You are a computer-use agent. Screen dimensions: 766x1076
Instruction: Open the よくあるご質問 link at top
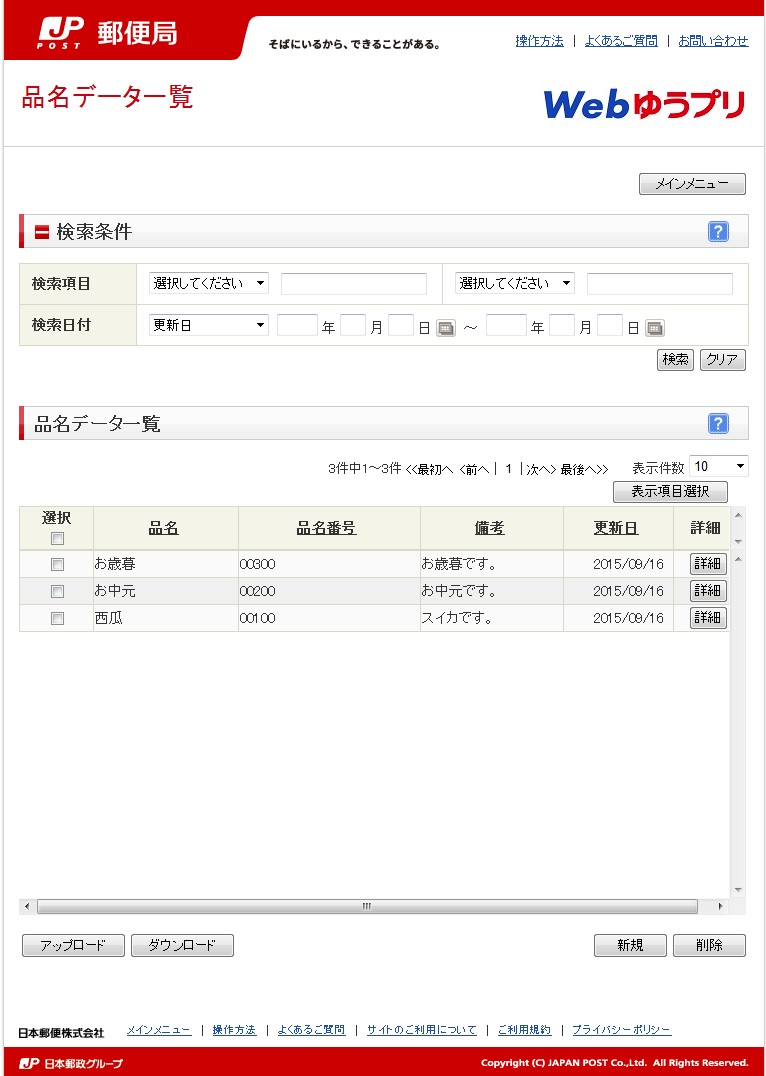[621, 41]
